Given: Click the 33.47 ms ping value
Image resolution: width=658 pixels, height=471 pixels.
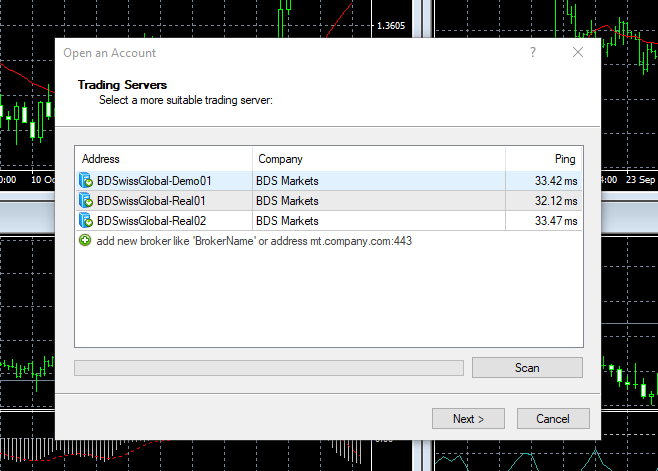Looking at the screenshot, I should [x=556, y=221].
